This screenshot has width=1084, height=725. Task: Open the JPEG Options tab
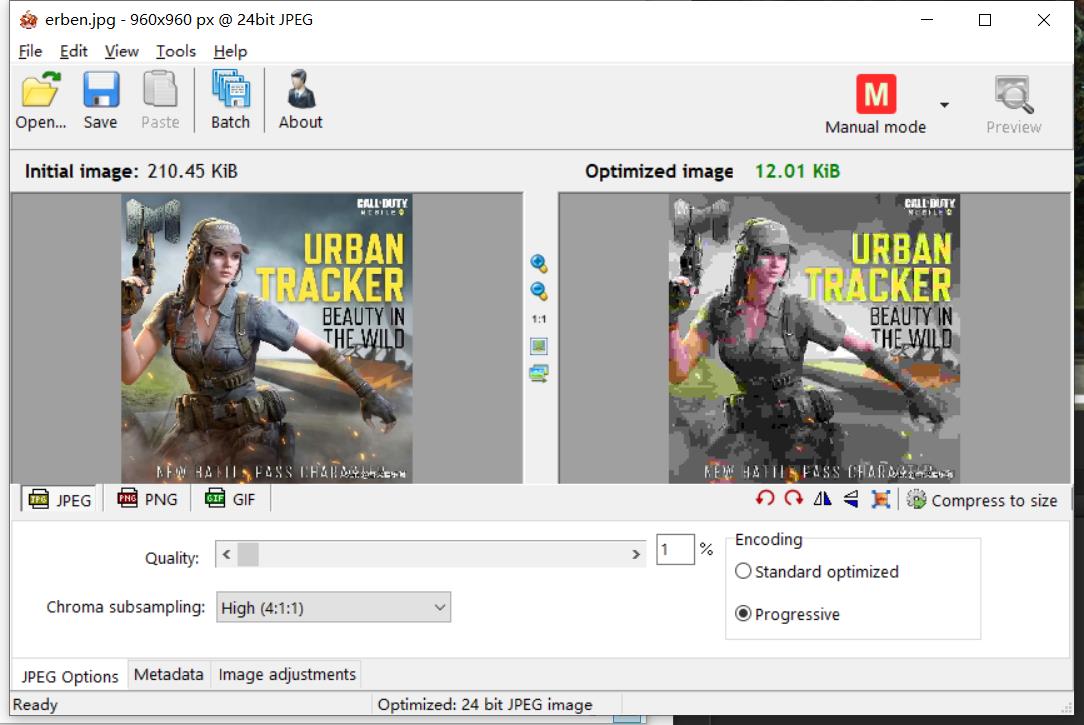[x=70, y=676]
